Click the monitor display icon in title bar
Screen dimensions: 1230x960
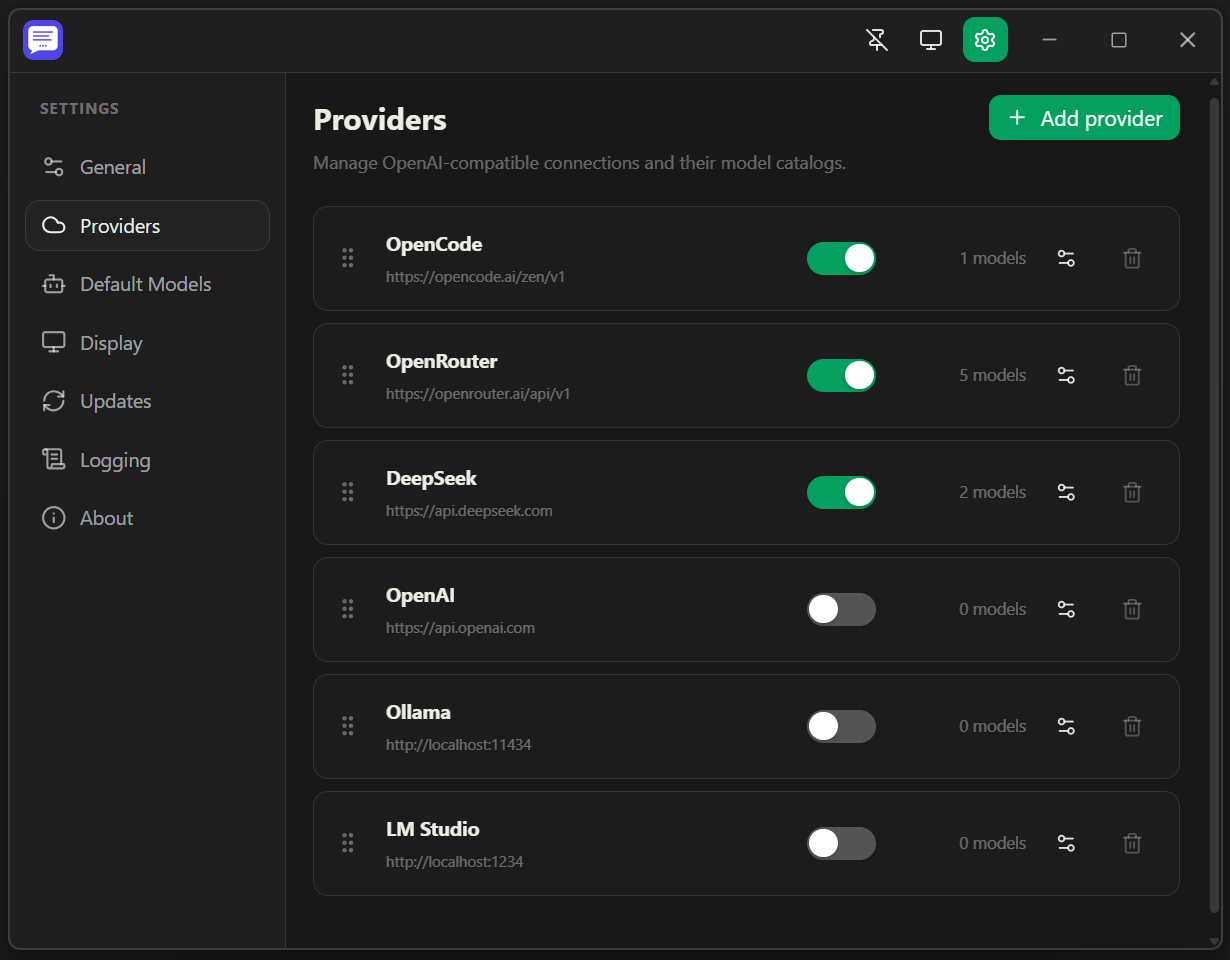tap(931, 40)
